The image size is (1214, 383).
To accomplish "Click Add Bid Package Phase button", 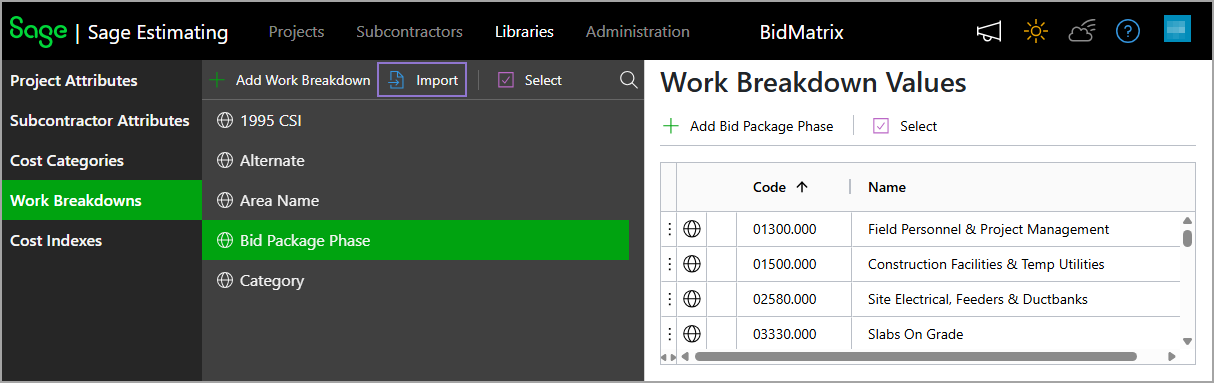I will (x=748, y=126).
